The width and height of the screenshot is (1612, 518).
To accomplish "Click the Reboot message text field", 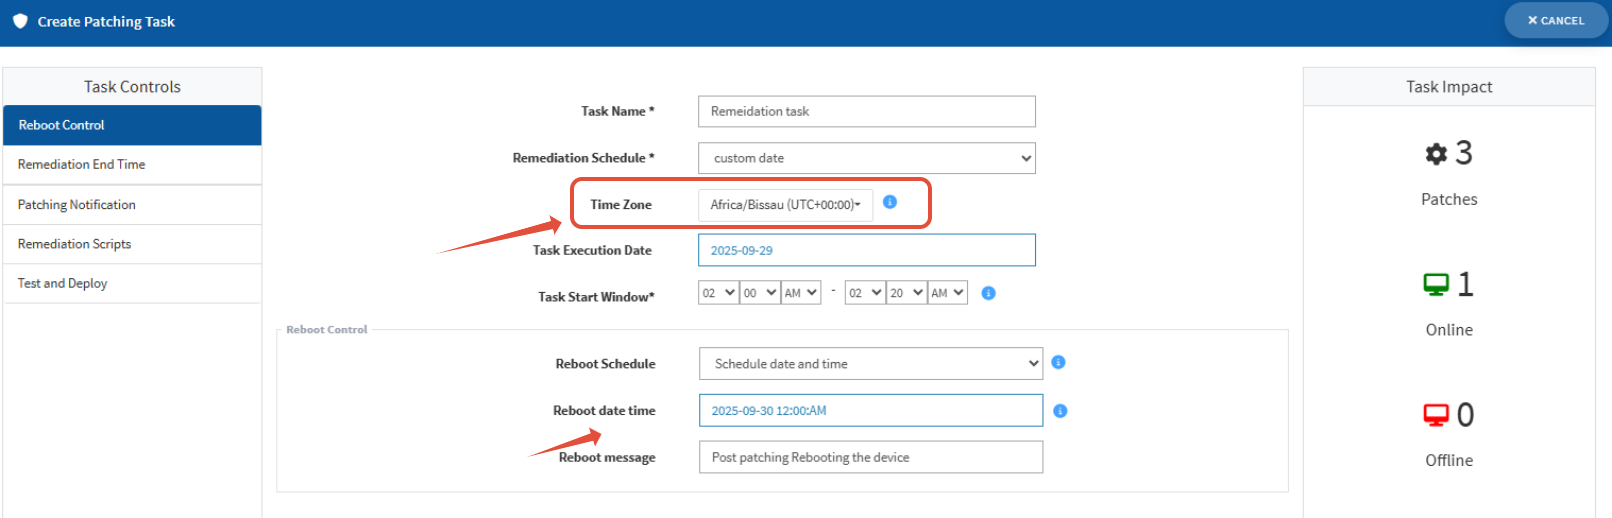I will point(870,457).
